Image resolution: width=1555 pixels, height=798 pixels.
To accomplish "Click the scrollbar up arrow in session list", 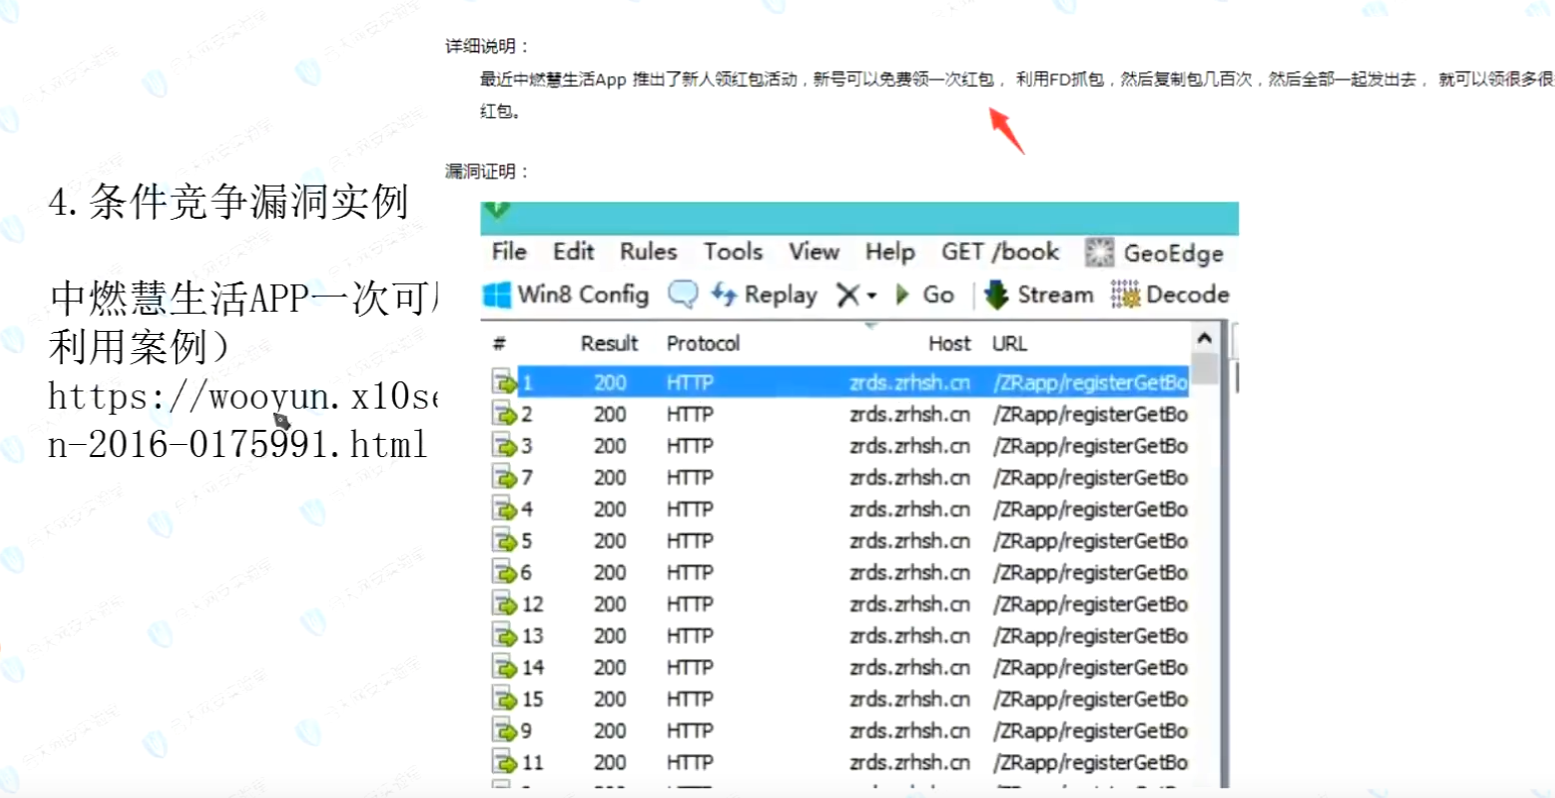I will pos(1205,338).
